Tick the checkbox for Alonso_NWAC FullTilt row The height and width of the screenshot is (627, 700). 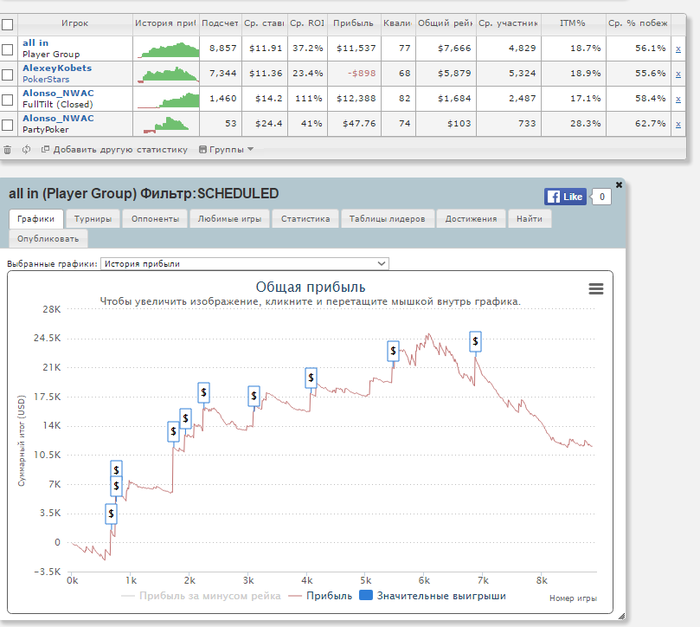[7, 100]
